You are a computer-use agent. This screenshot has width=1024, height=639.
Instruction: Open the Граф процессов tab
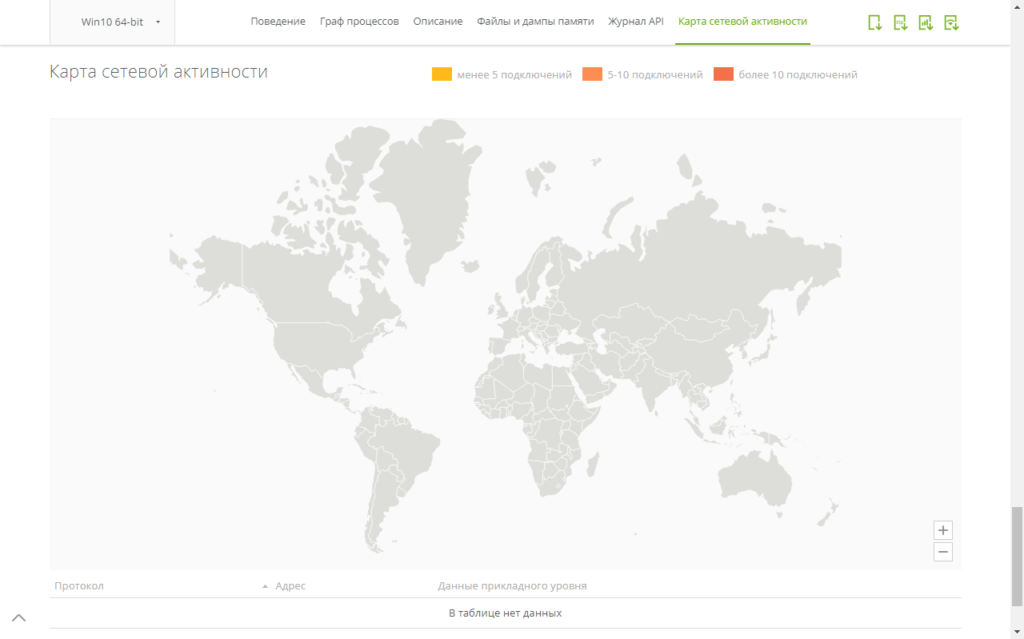click(x=359, y=21)
